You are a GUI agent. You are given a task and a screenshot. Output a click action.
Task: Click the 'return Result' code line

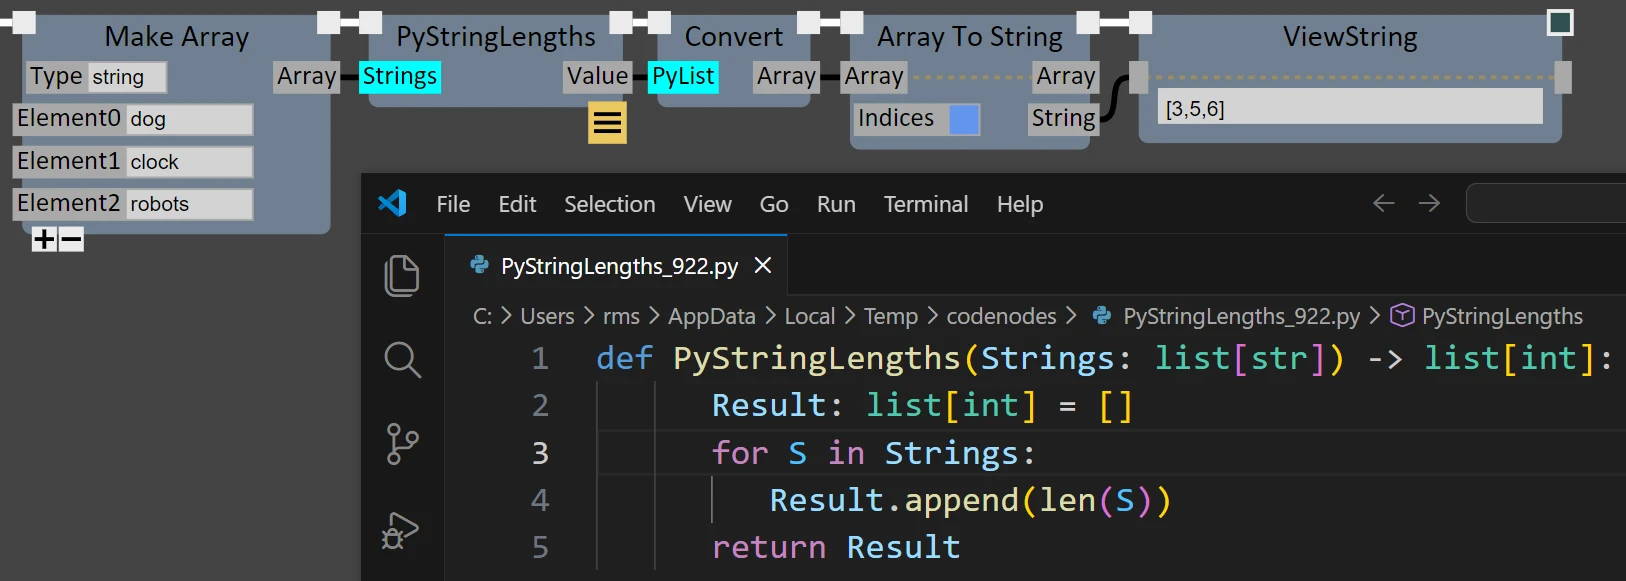click(836, 547)
